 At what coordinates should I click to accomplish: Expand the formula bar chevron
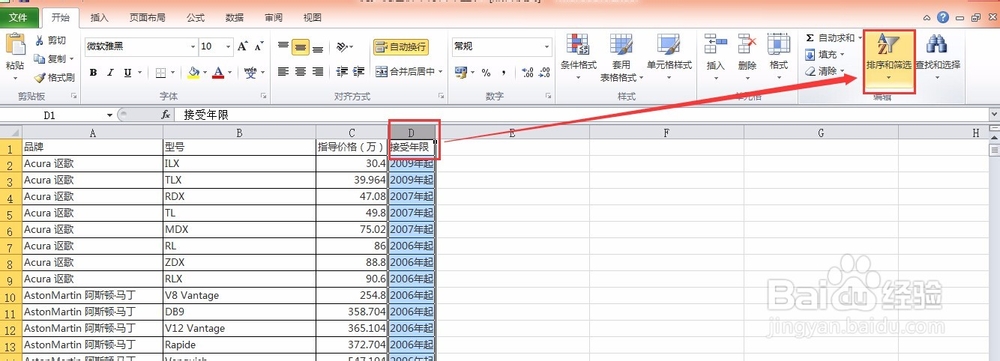point(994,115)
